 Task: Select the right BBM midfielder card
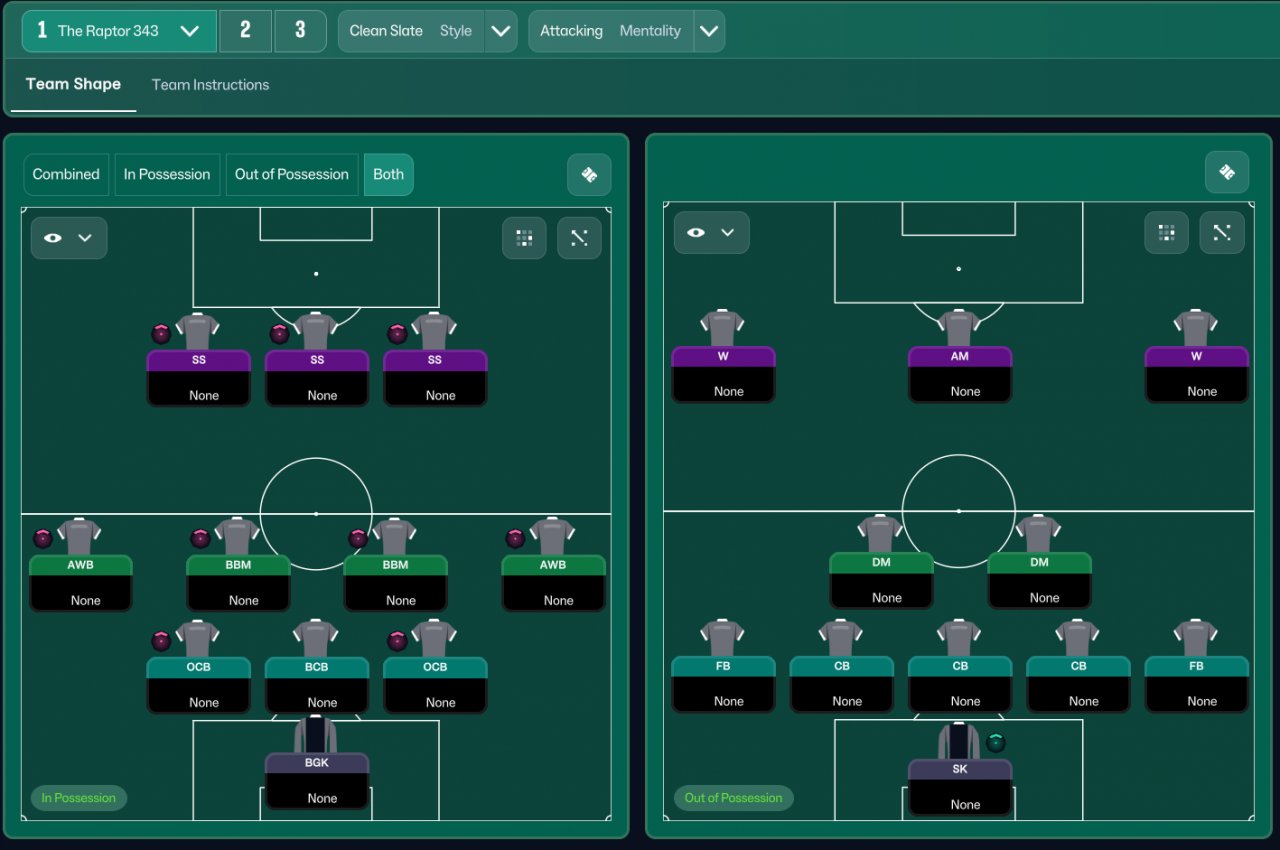[x=396, y=582]
